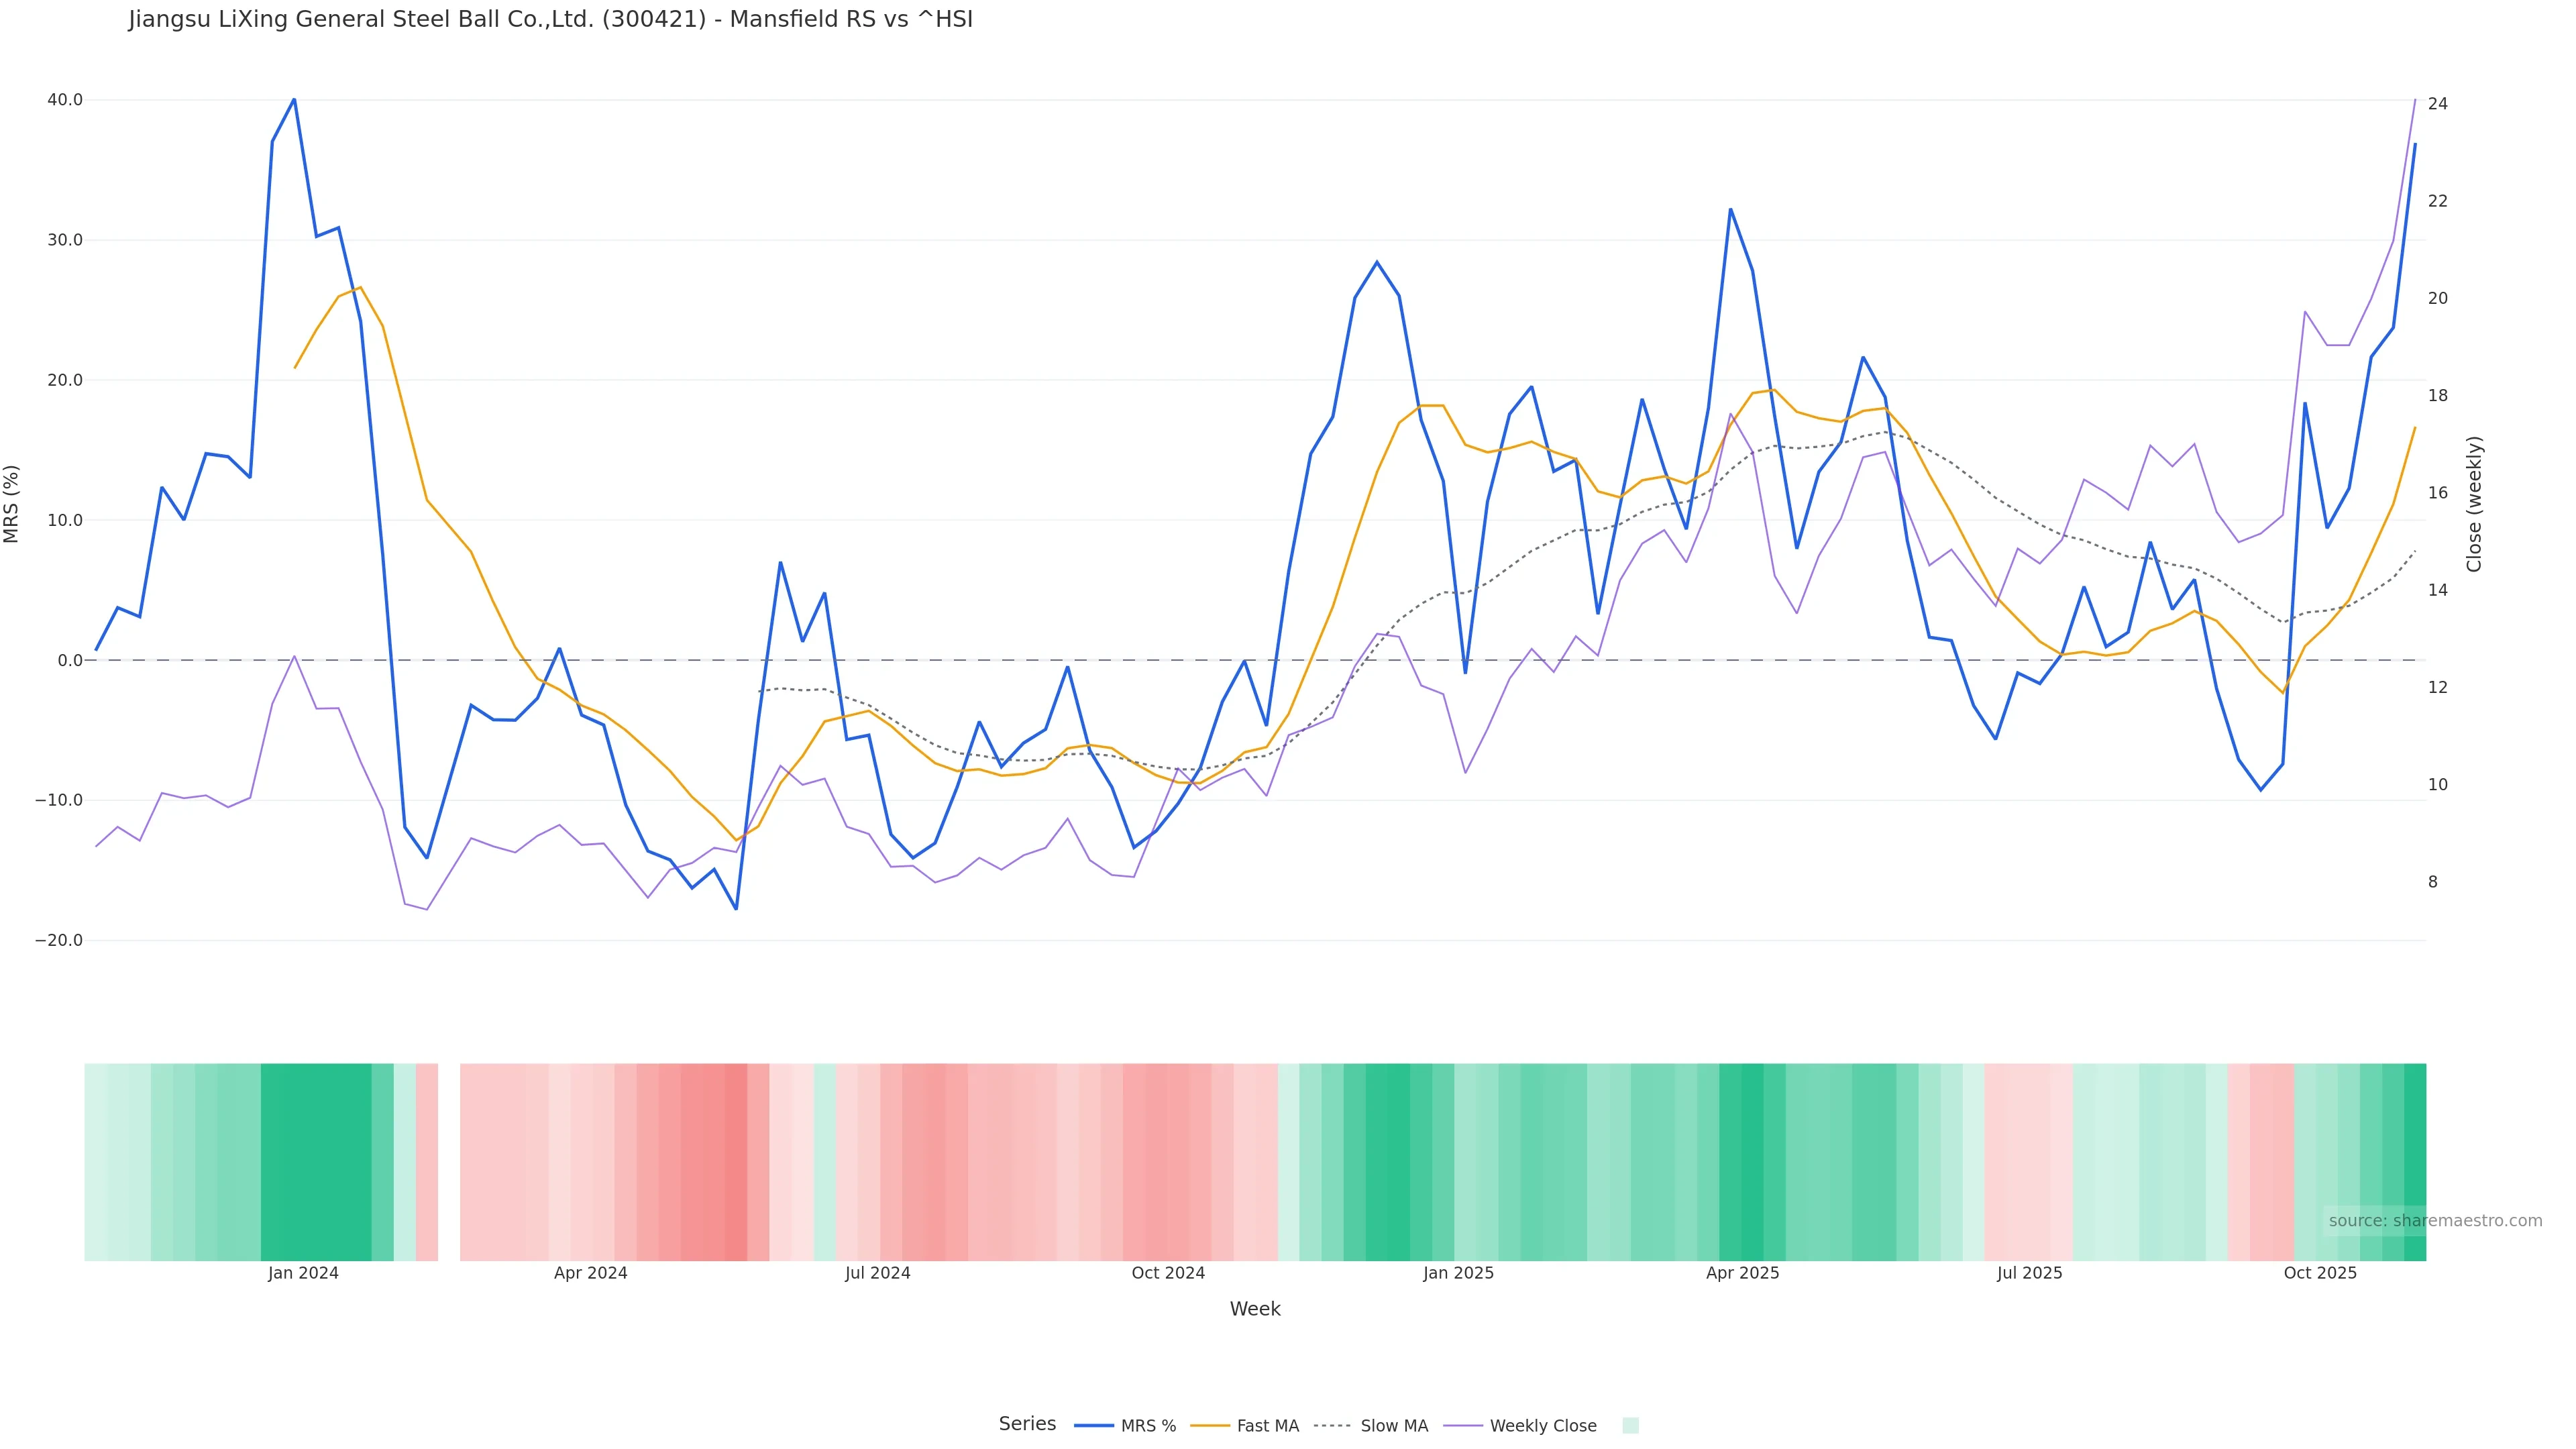Screen dimensions: 2576x1449
Task: Select the Apr 2025 x-axis tick label
Action: click(1742, 1273)
